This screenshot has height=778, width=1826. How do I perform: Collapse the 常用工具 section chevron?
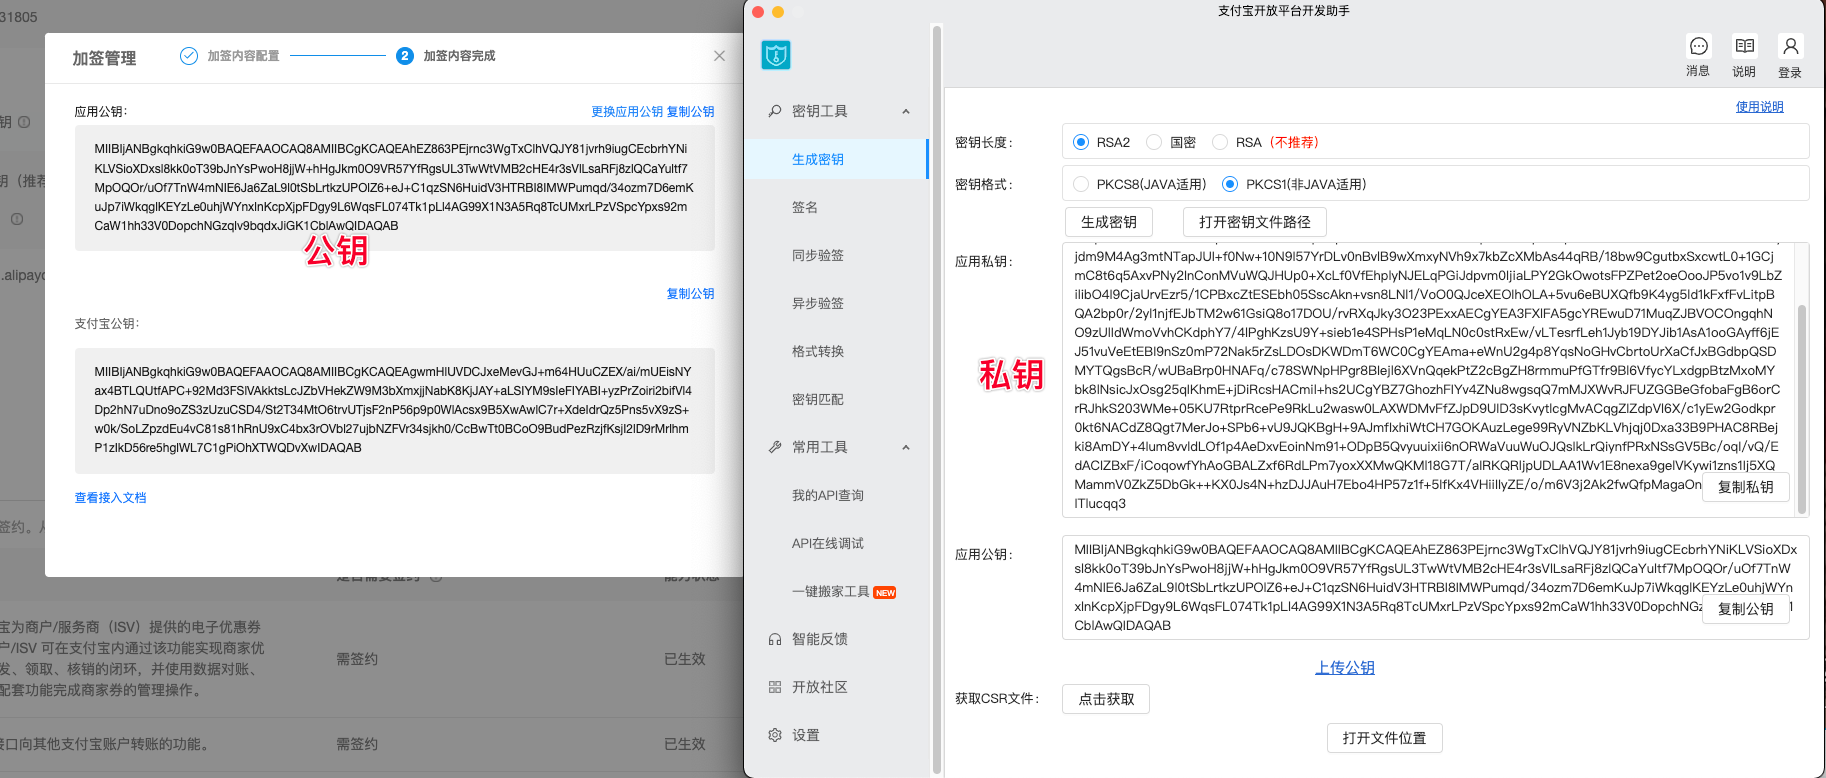pyautogui.click(x=906, y=447)
